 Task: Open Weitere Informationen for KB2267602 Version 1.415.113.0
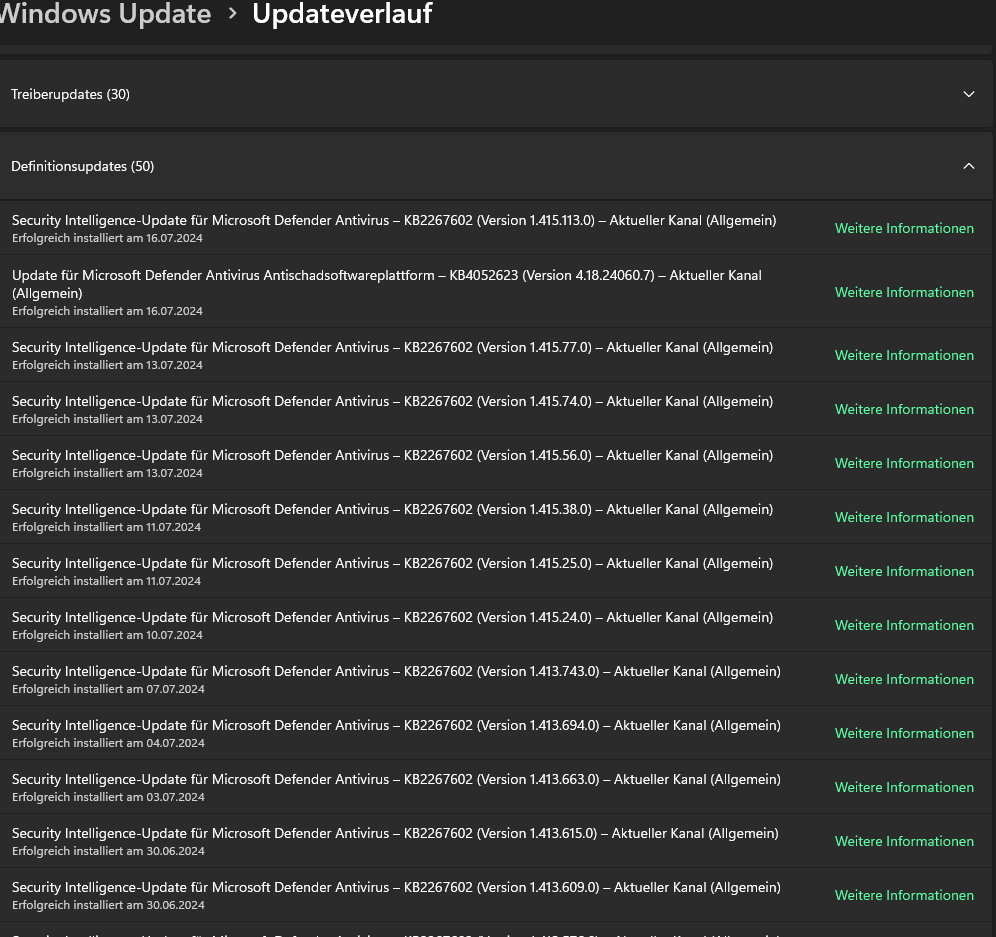pyautogui.click(x=904, y=228)
